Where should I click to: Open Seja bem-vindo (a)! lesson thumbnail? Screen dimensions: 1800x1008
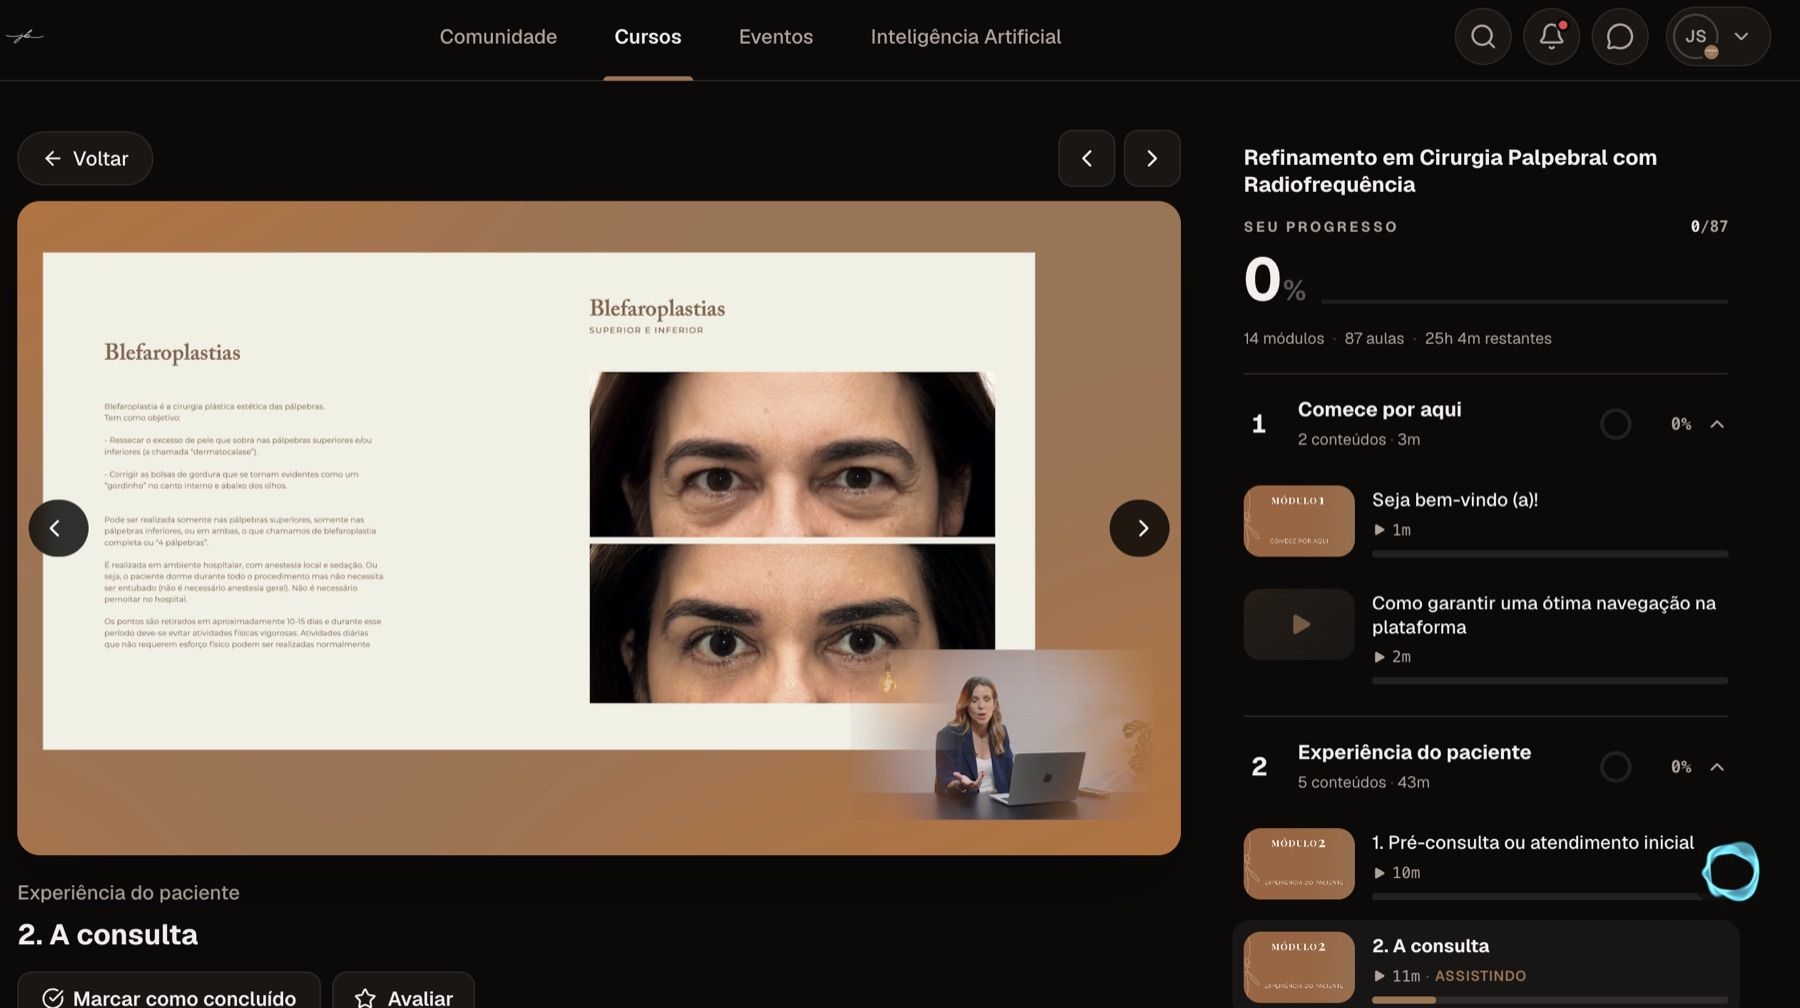(x=1299, y=521)
